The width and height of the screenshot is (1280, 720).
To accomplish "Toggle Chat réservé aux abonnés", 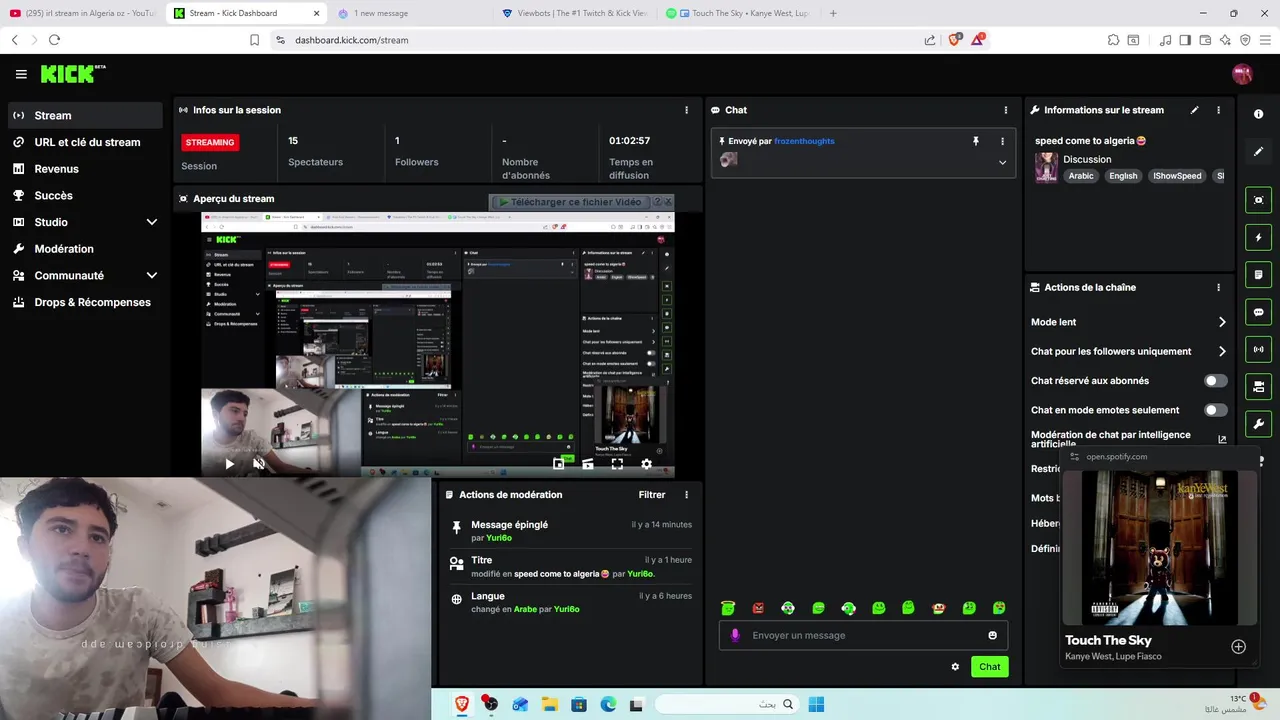I will [x=1215, y=381].
